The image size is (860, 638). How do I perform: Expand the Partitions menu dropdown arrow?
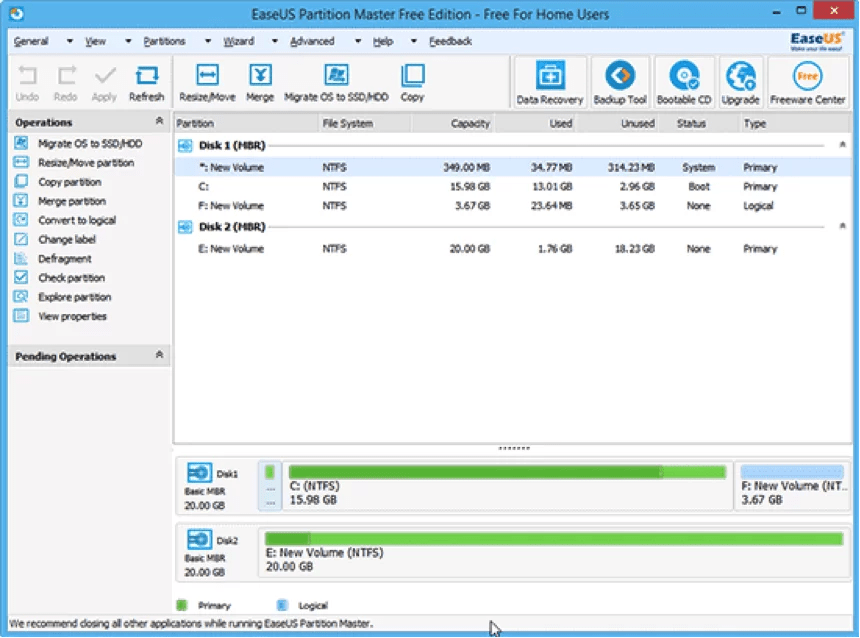coord(207,41)
